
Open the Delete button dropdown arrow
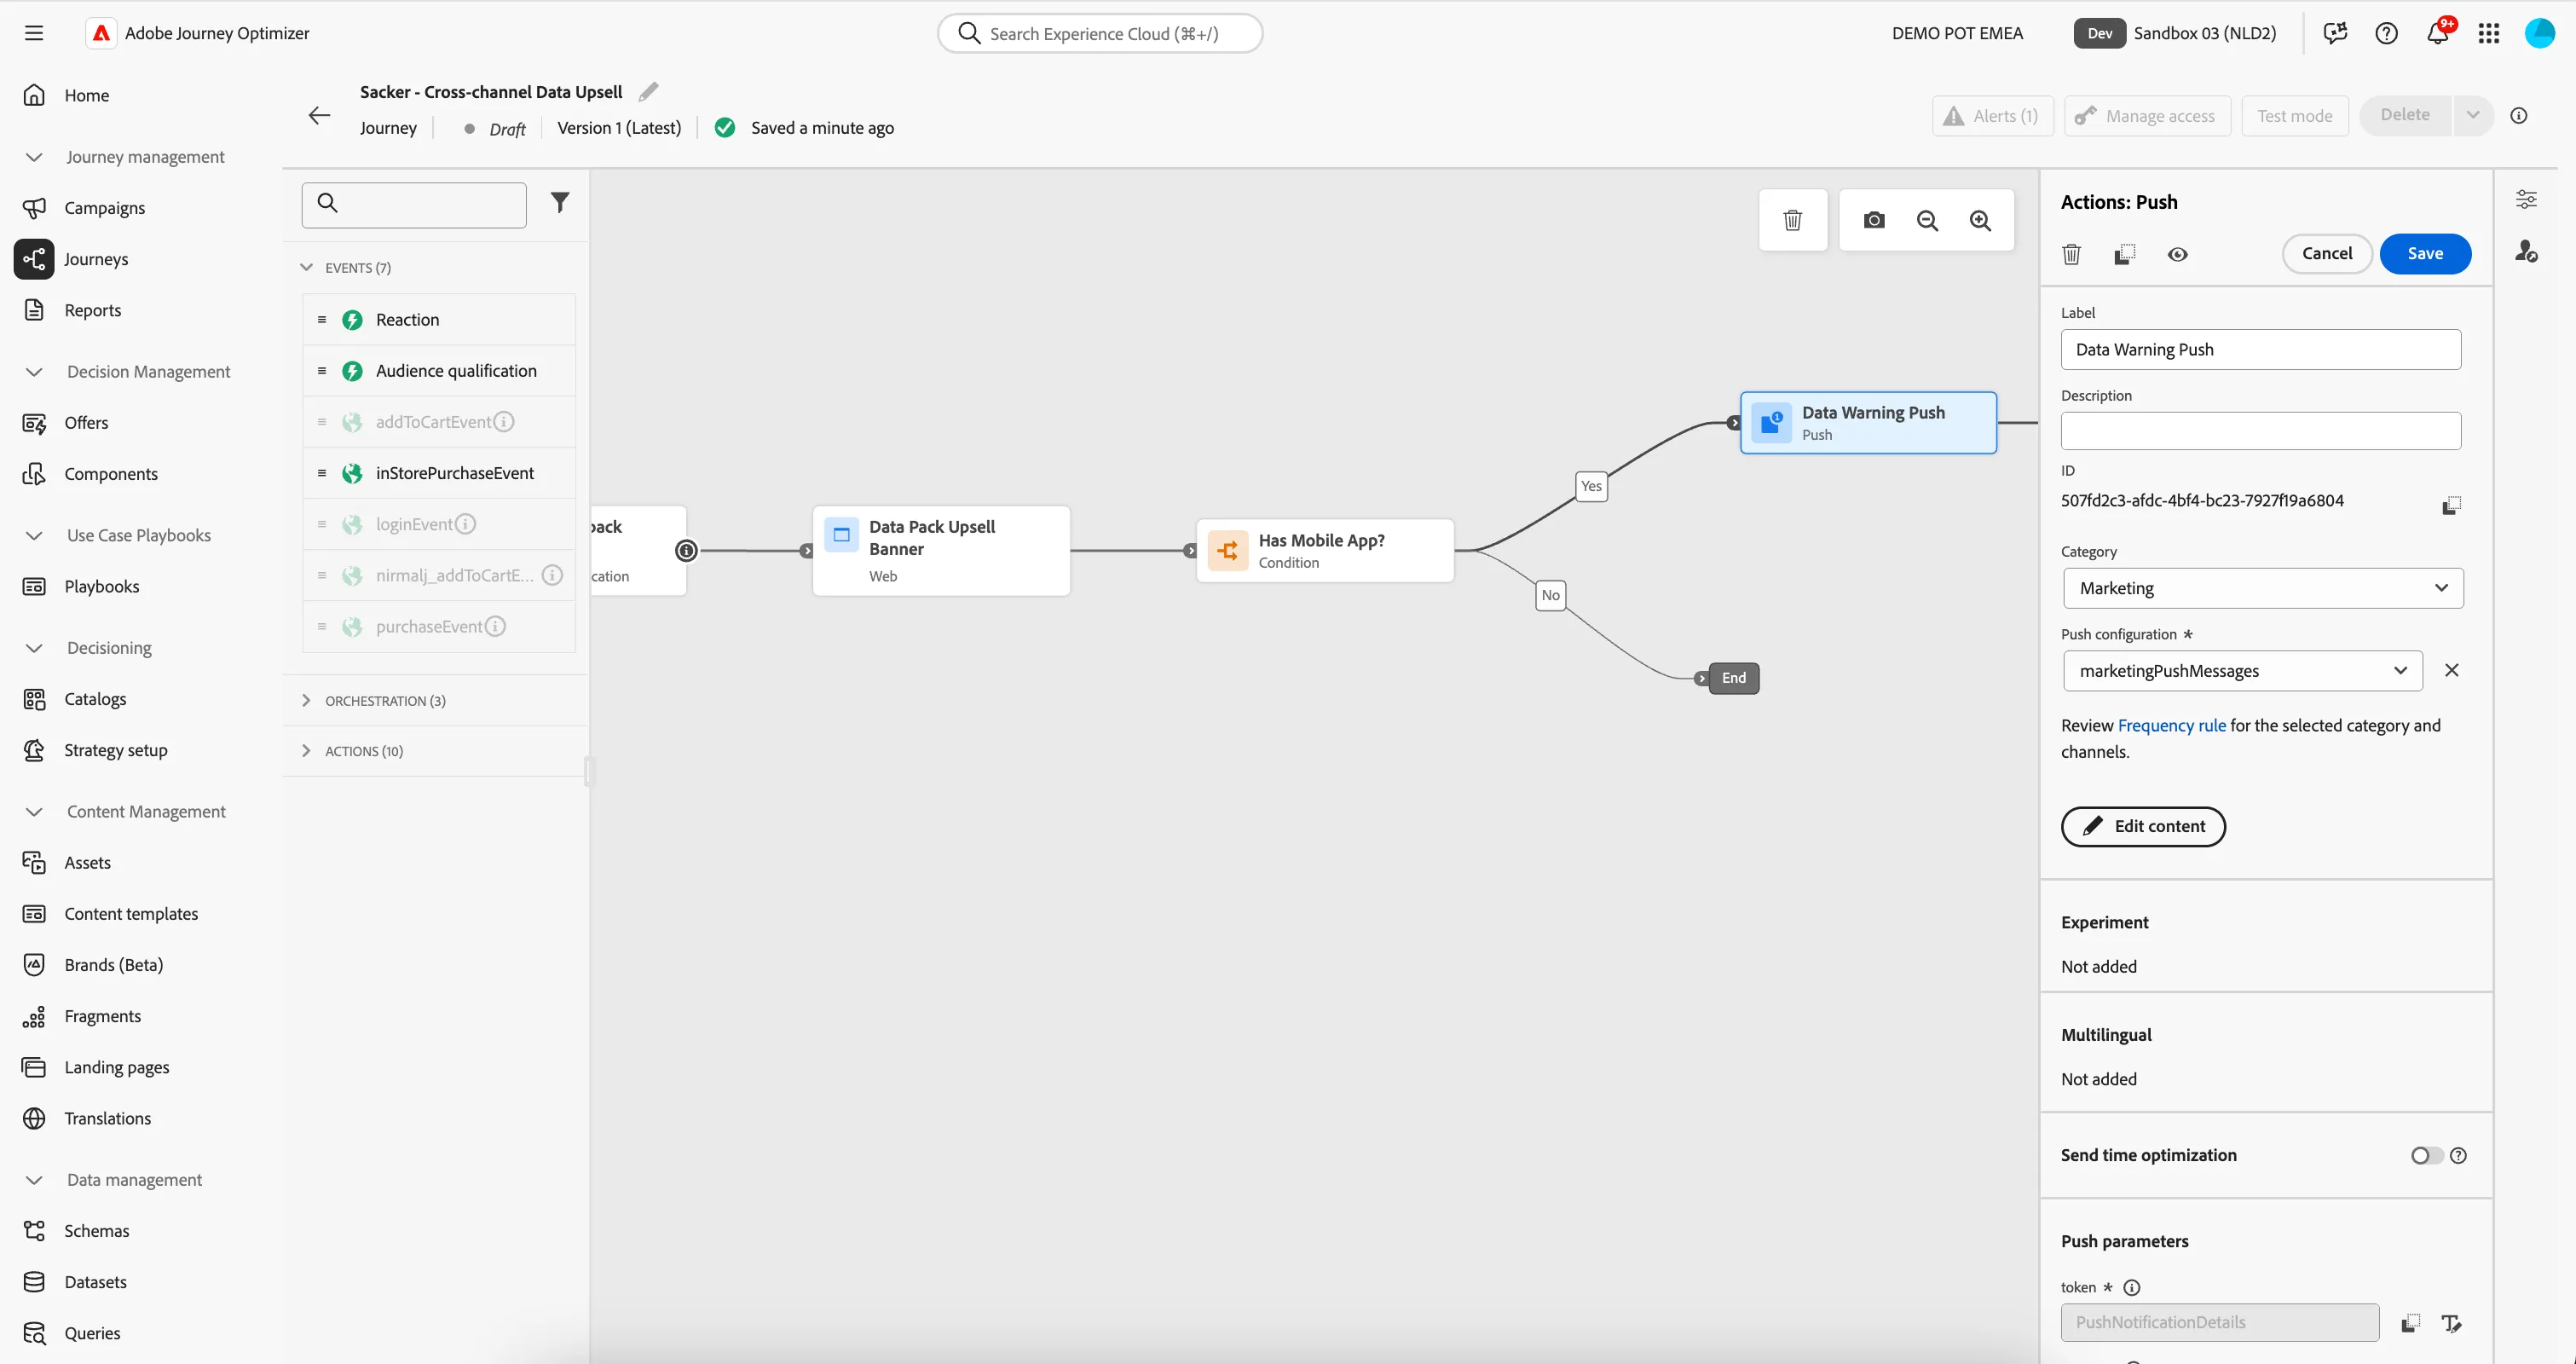click(x=2472, y=115)
